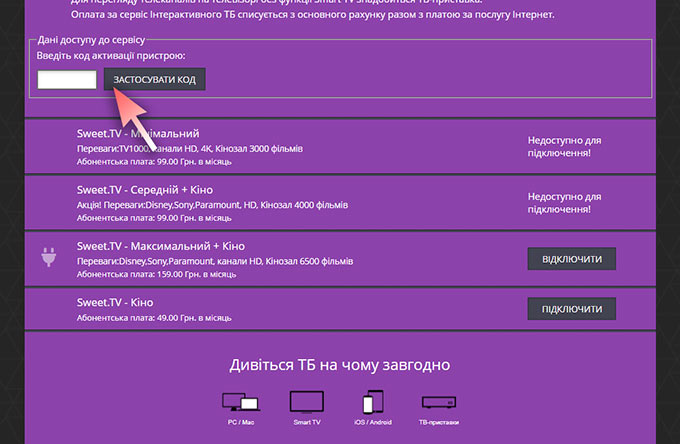The height and width of the screenshot is (444, 680).
Task: Click 'Абонентська плата: 159.00 Грн. в місяць' text
Action: click(x=157, y=274)
